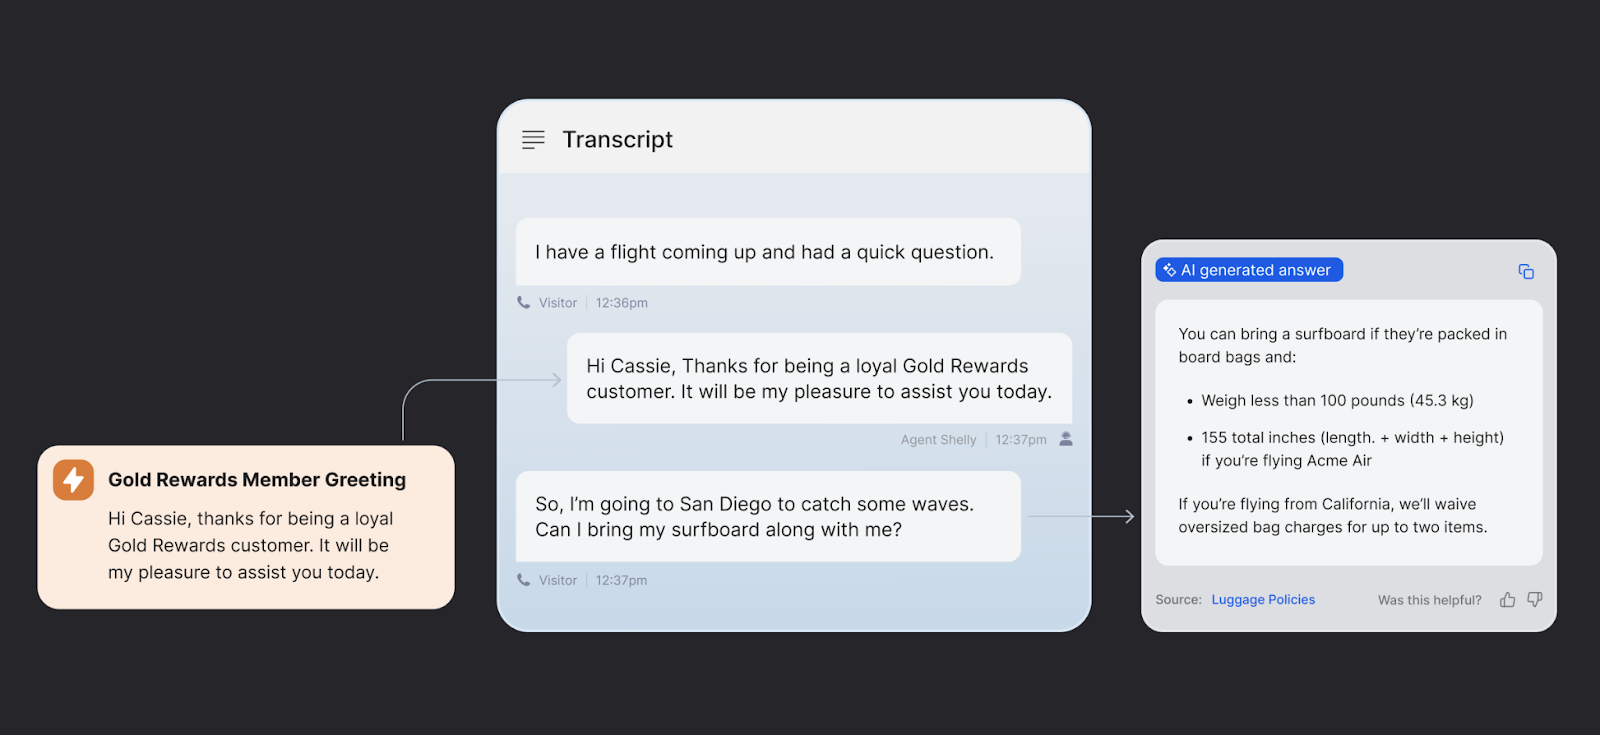1600x735 pixels.
Task: Open the Luggage Policies source link
Action: [x=1263, y=600]
